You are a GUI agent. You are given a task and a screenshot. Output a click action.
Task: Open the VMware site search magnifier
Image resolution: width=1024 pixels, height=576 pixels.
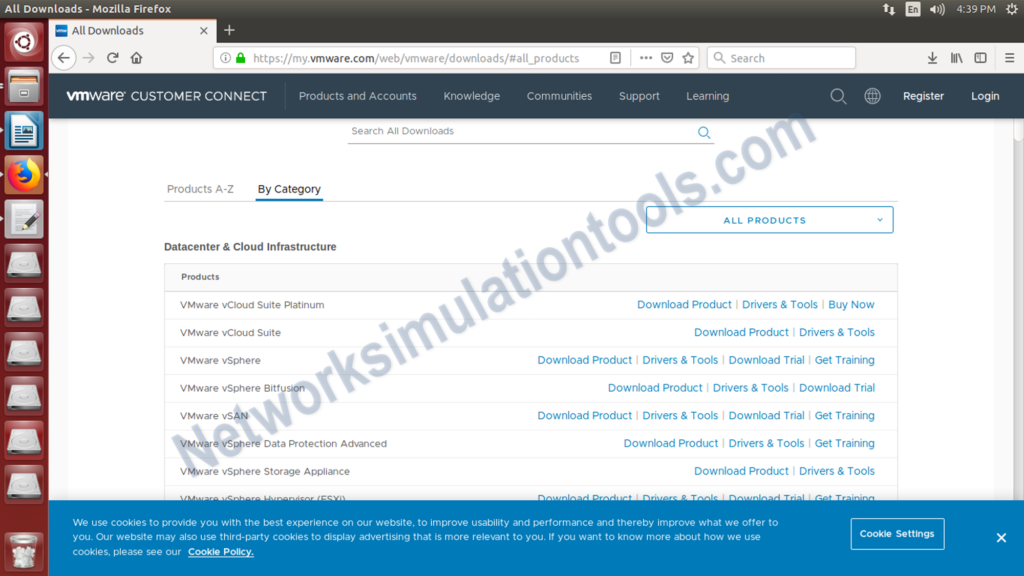[x=838, y=96]
